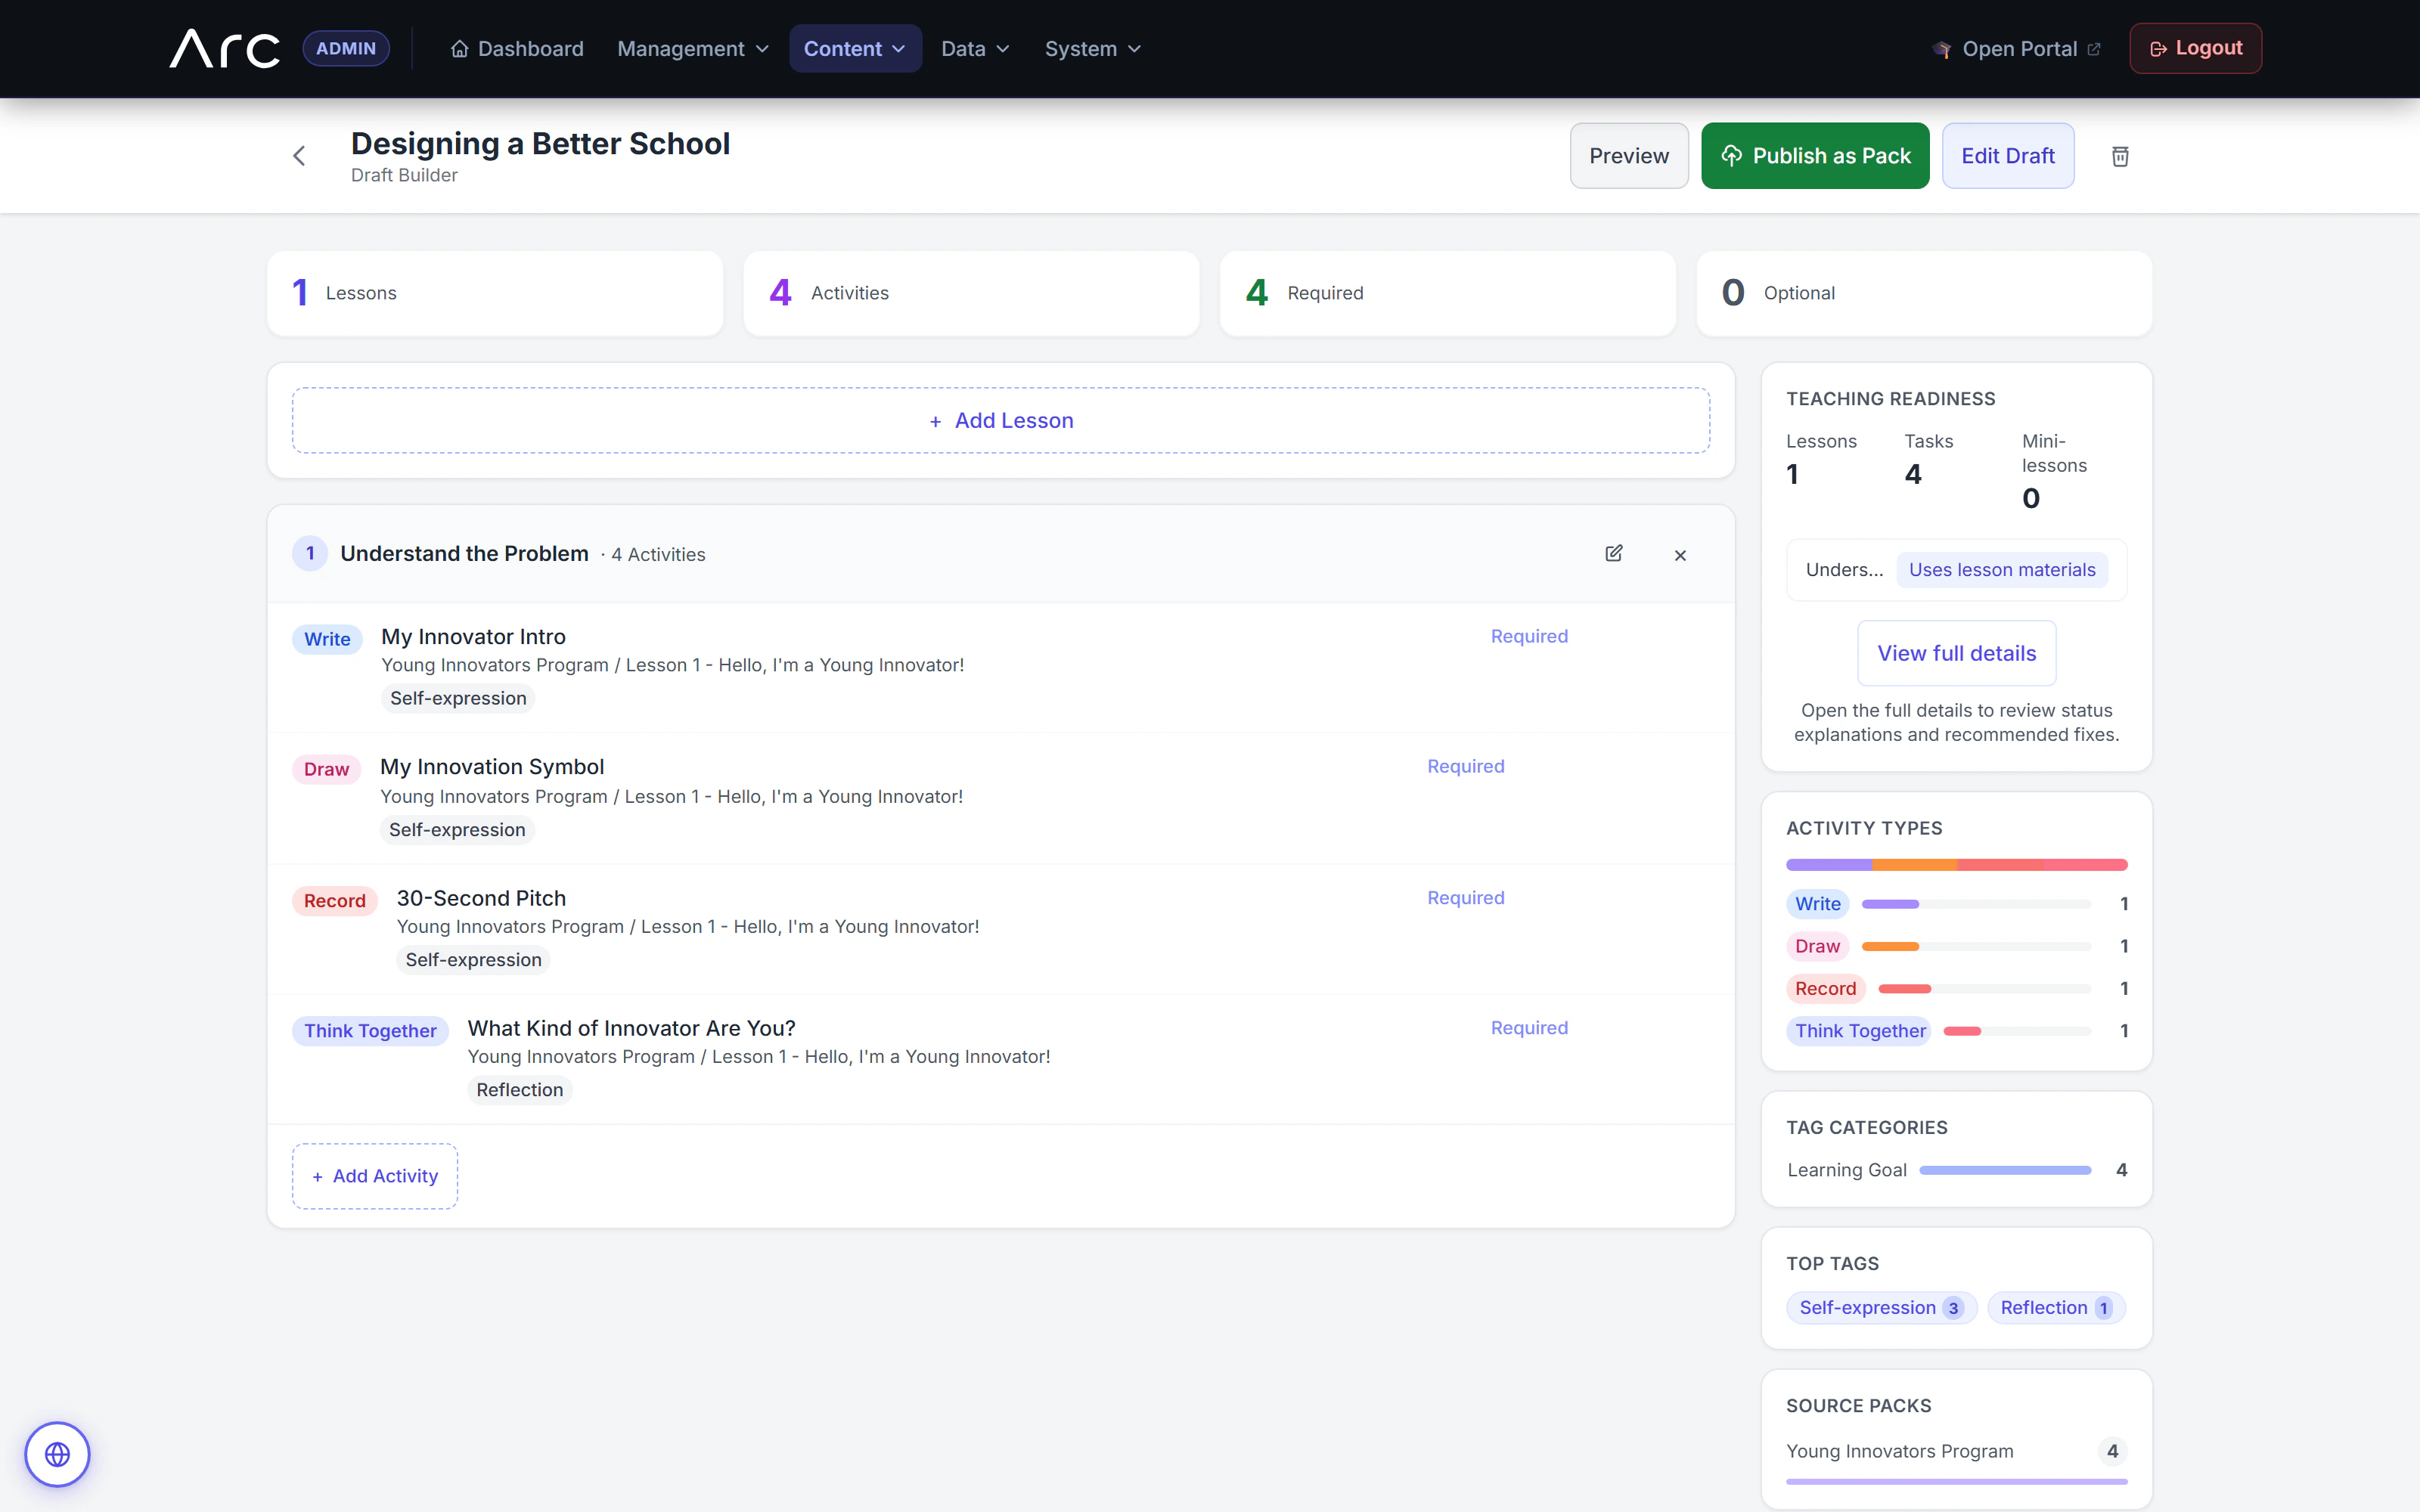Delete draft with the trash icon
2420x1512 pixels.
tap(2120, 156)
